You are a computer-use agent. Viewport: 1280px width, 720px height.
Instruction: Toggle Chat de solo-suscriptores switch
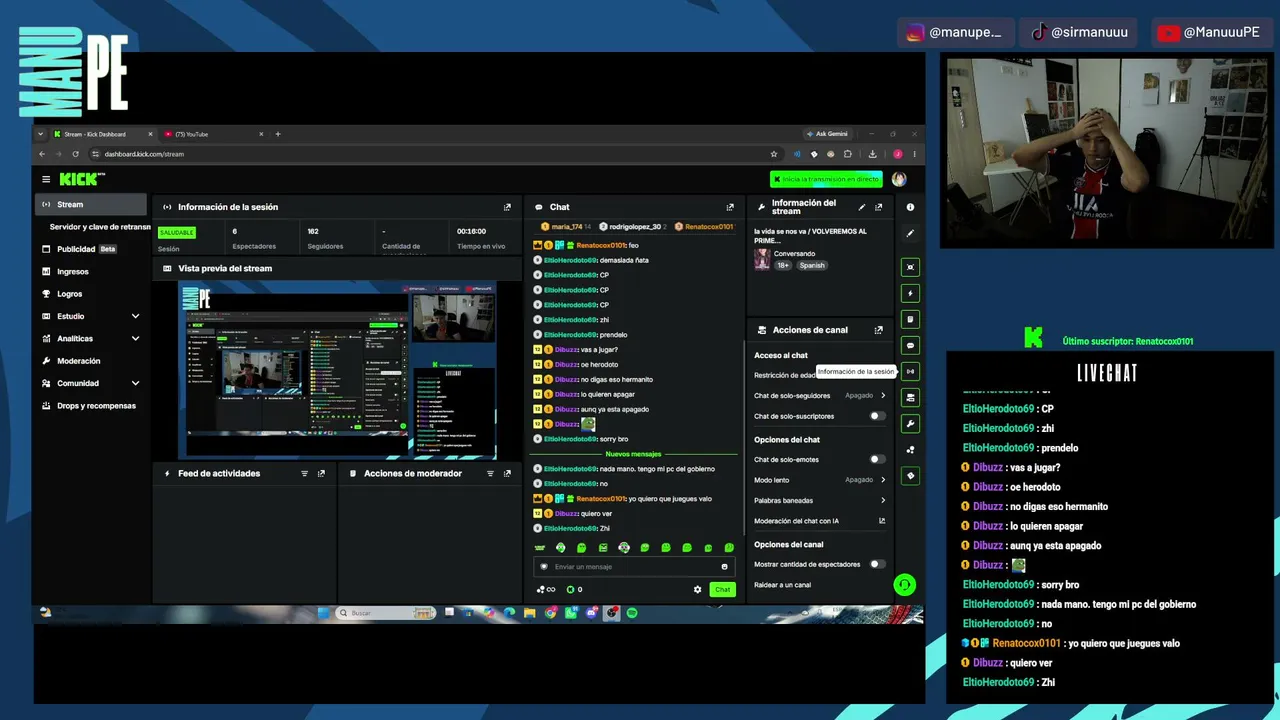[x=877, y=416]
